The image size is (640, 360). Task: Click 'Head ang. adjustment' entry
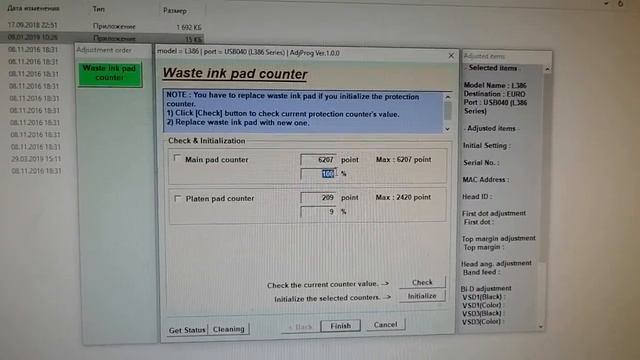point(496,263)
